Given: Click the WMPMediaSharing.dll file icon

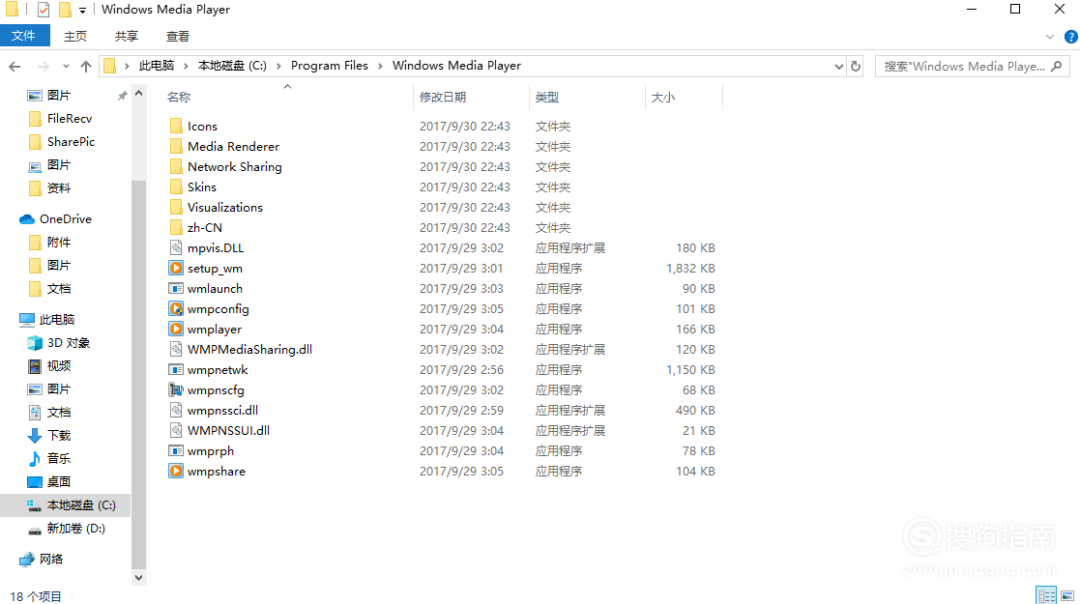Looking at the screenshot, I should pos(176,349).
